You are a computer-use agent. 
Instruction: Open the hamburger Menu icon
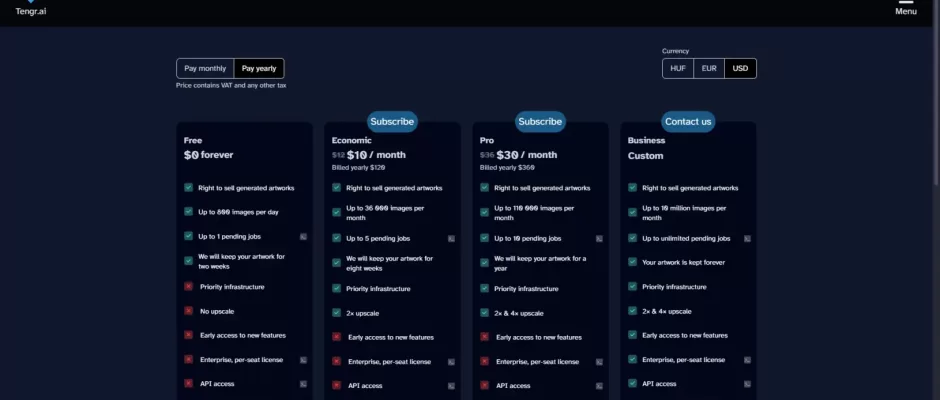(x=906, y=2)
